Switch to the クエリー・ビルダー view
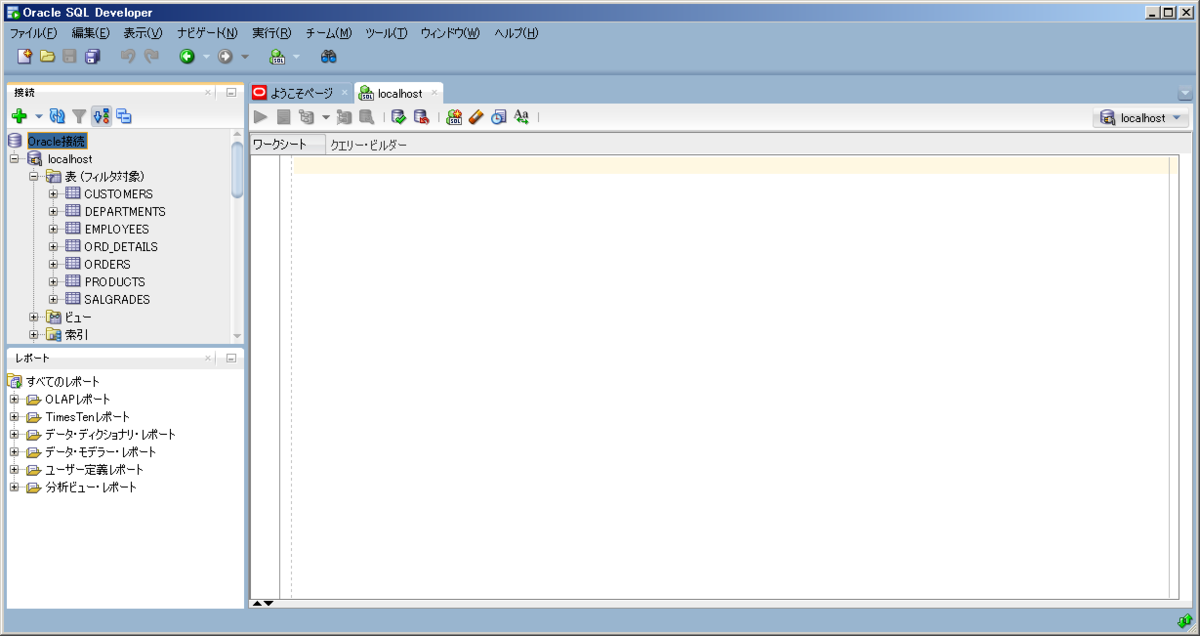Viewport: 1200px width, 636px height. [x=369, y=142]
